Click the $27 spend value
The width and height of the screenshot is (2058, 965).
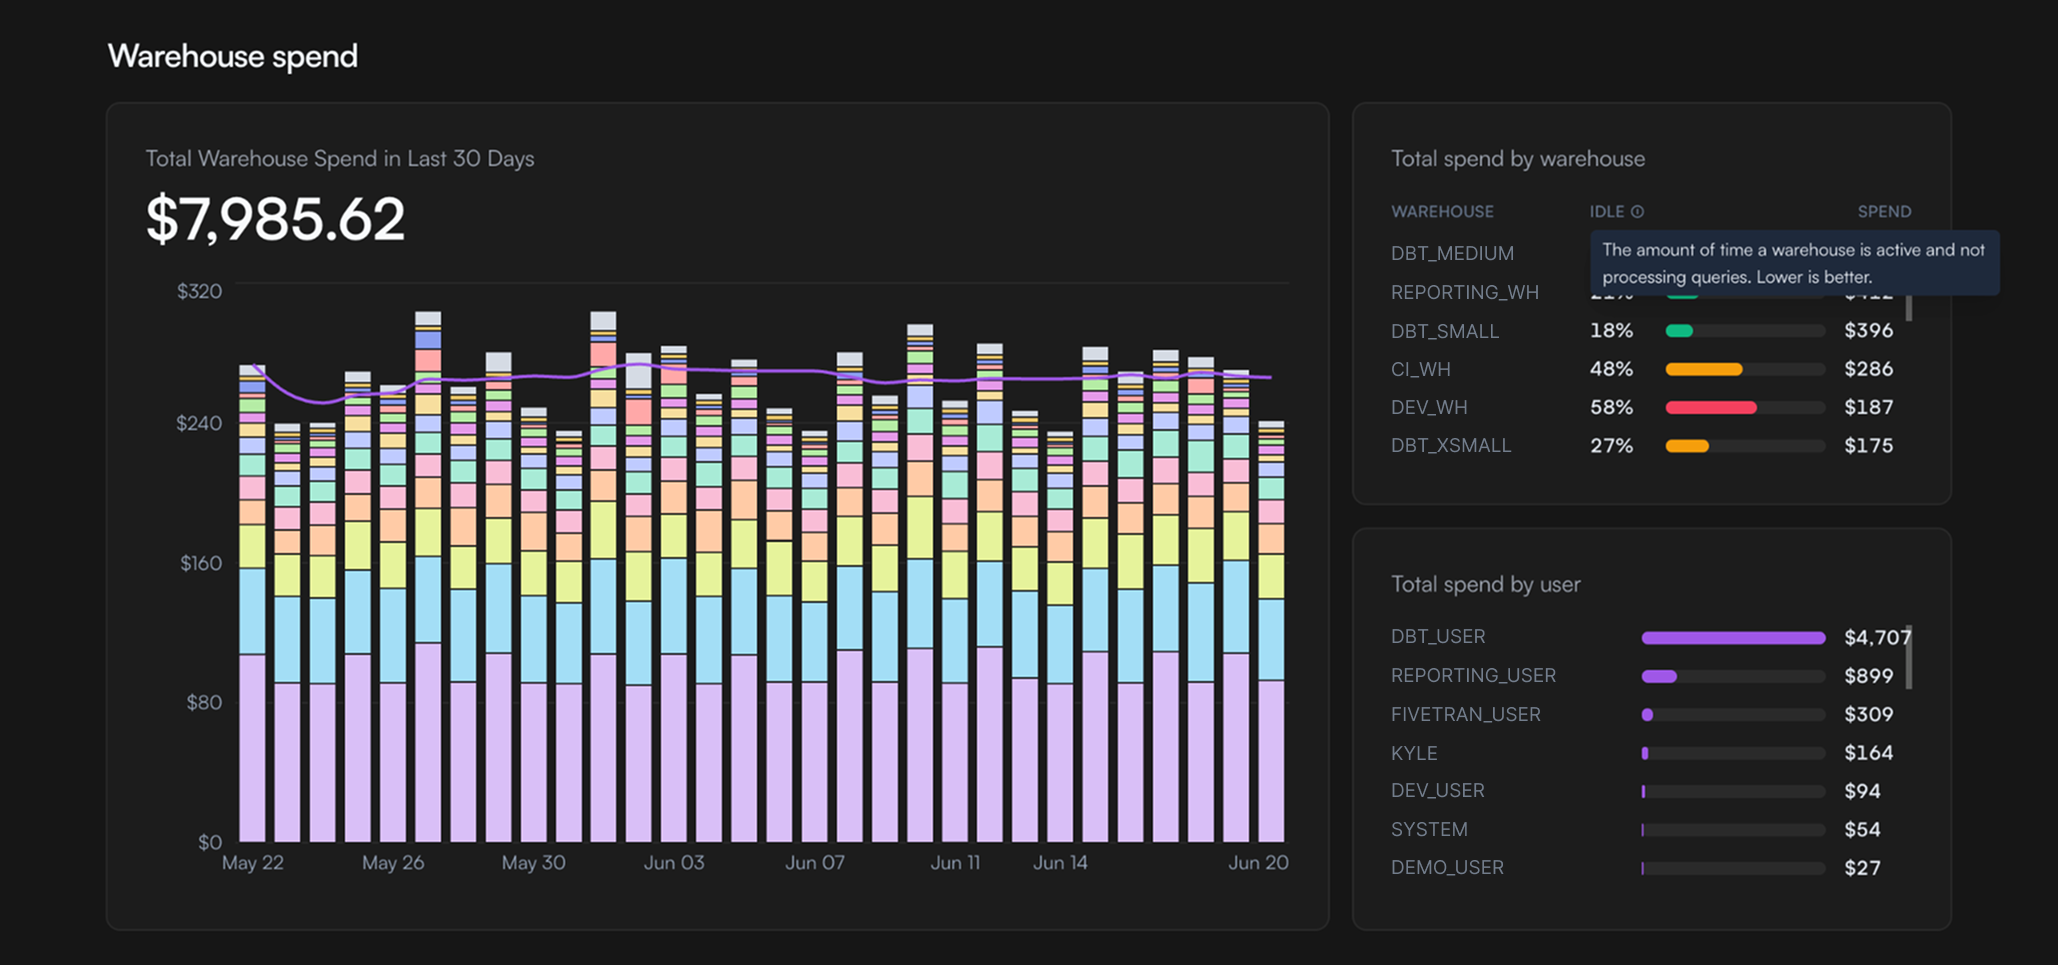(x=1862, y=868)
